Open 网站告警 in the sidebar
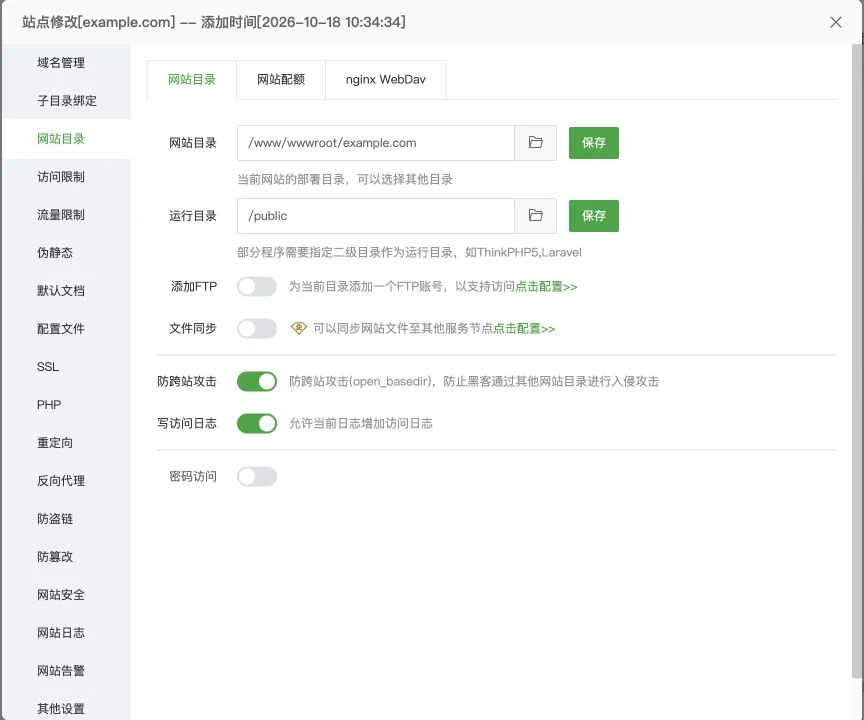The width and height of the screenshot is (864, 720). tap(66, 670)
